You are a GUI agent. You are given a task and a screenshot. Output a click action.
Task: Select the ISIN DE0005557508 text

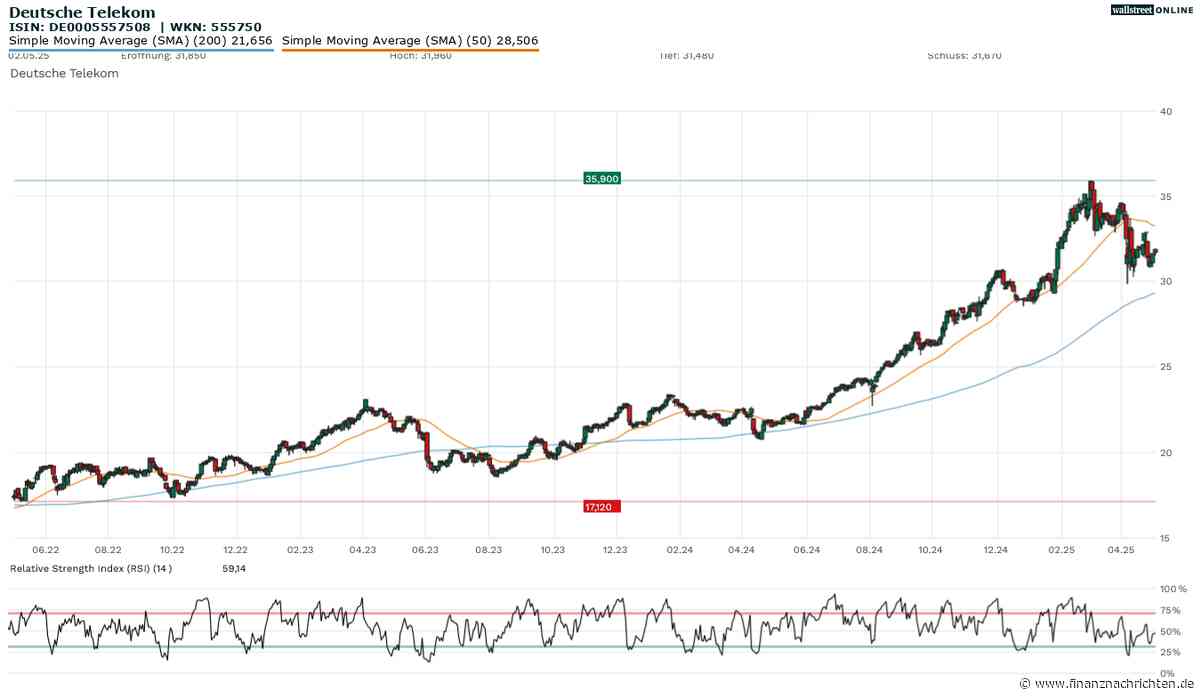coord(80,27)
